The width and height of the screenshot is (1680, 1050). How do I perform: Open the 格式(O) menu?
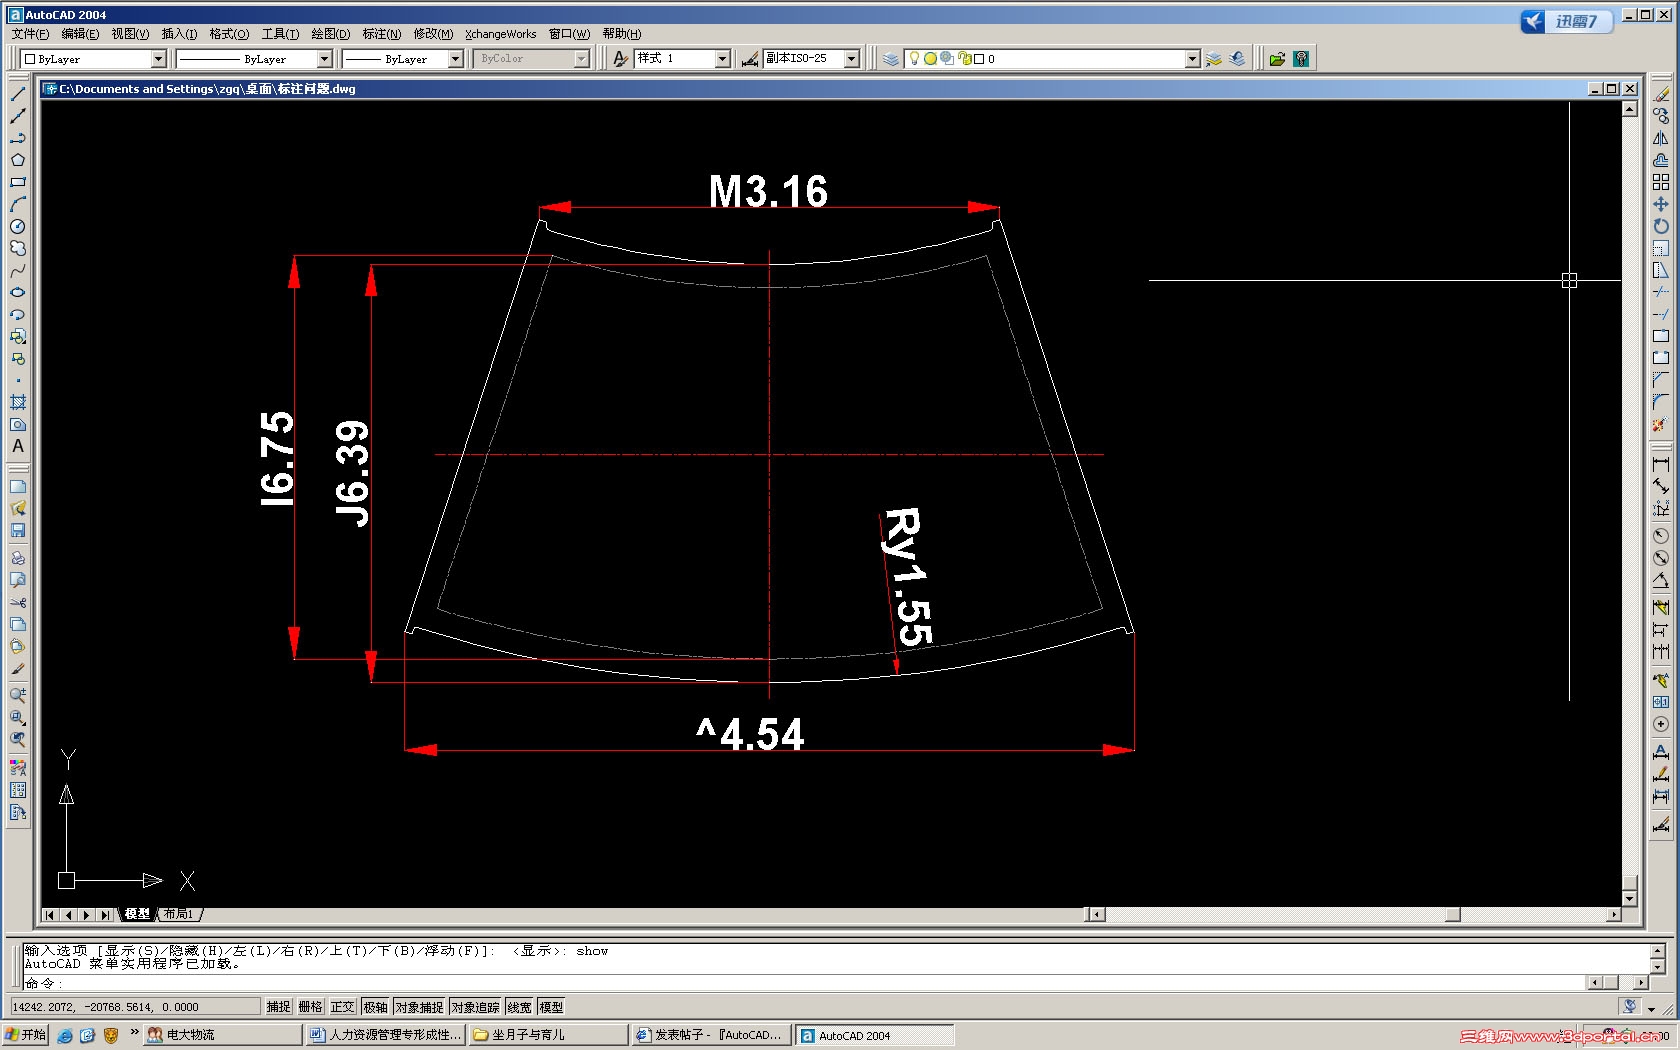point(229,34)
